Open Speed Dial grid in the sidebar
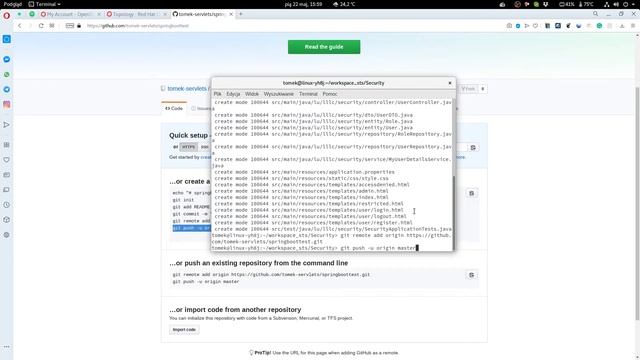Screen dimensions: 640x360 7,144
